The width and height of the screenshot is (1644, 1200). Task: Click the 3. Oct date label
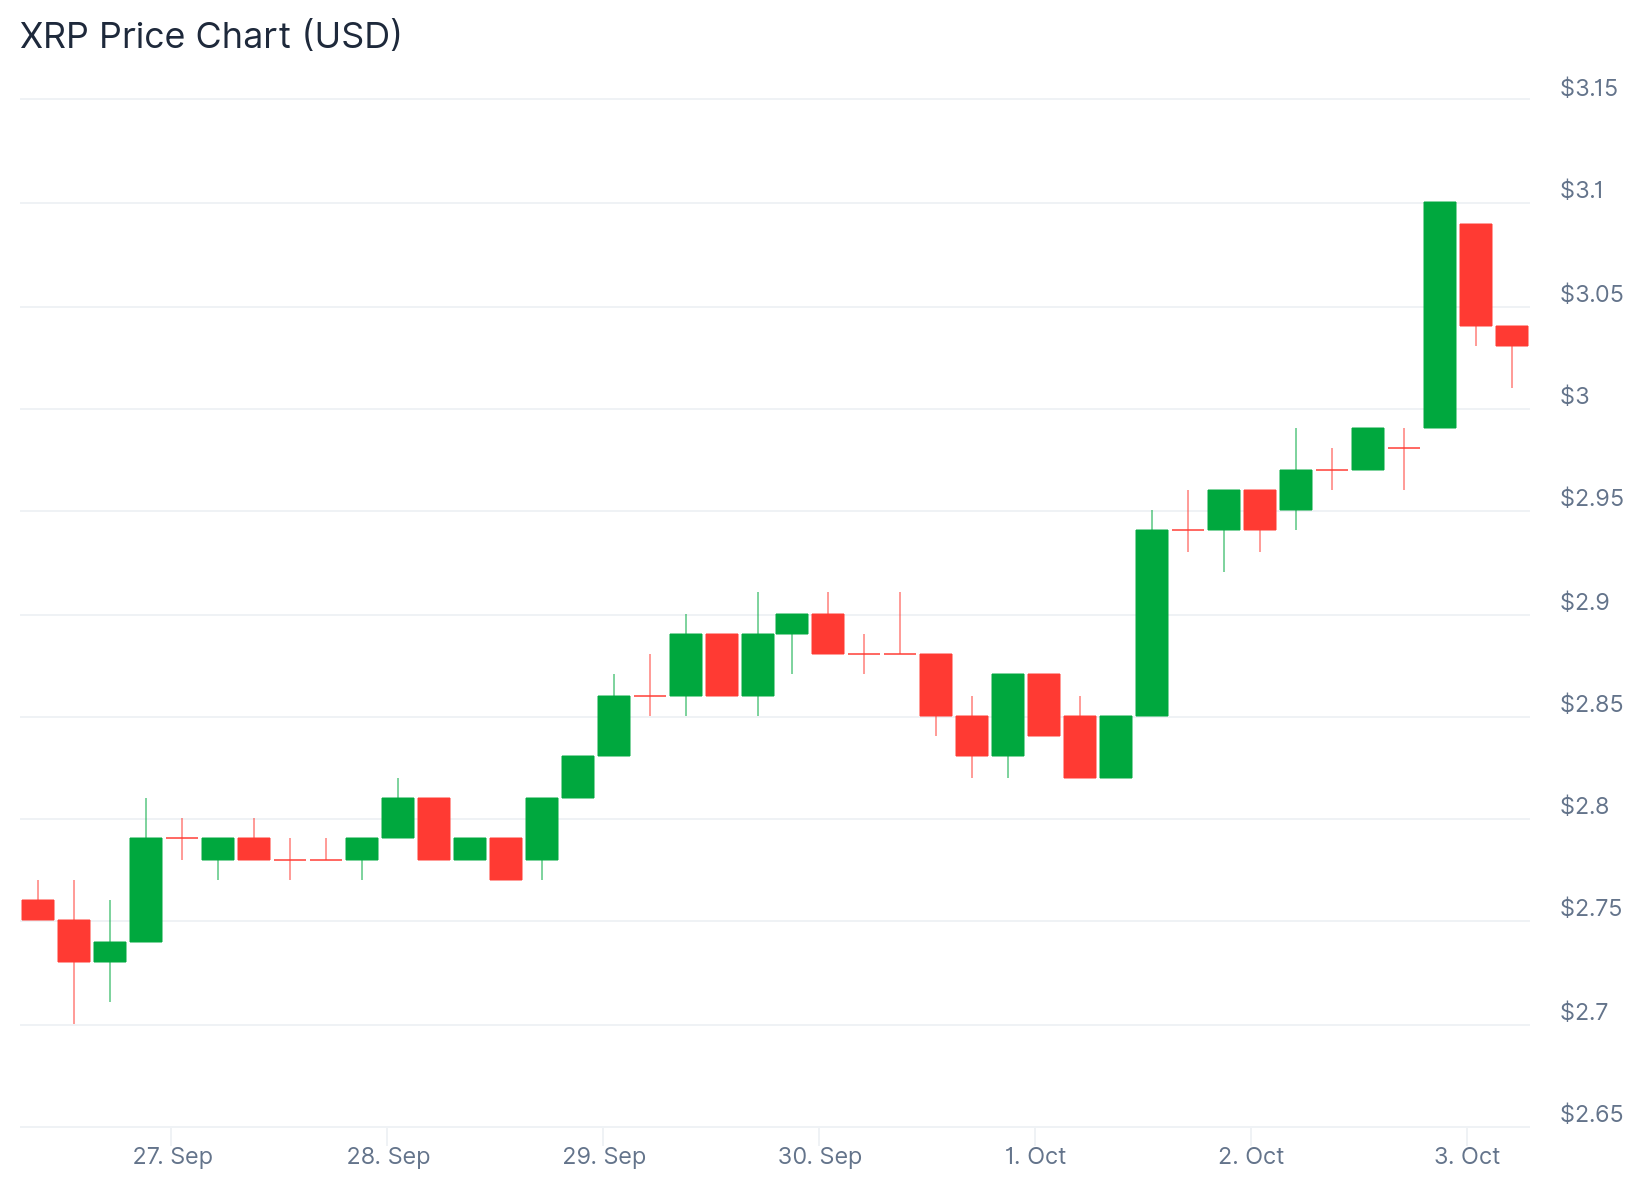(x=1467, y=1156)
